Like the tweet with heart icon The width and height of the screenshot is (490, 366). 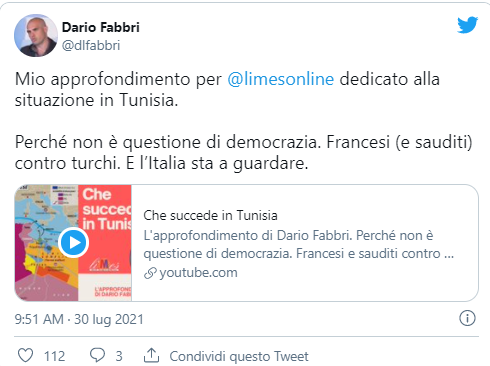25,355
